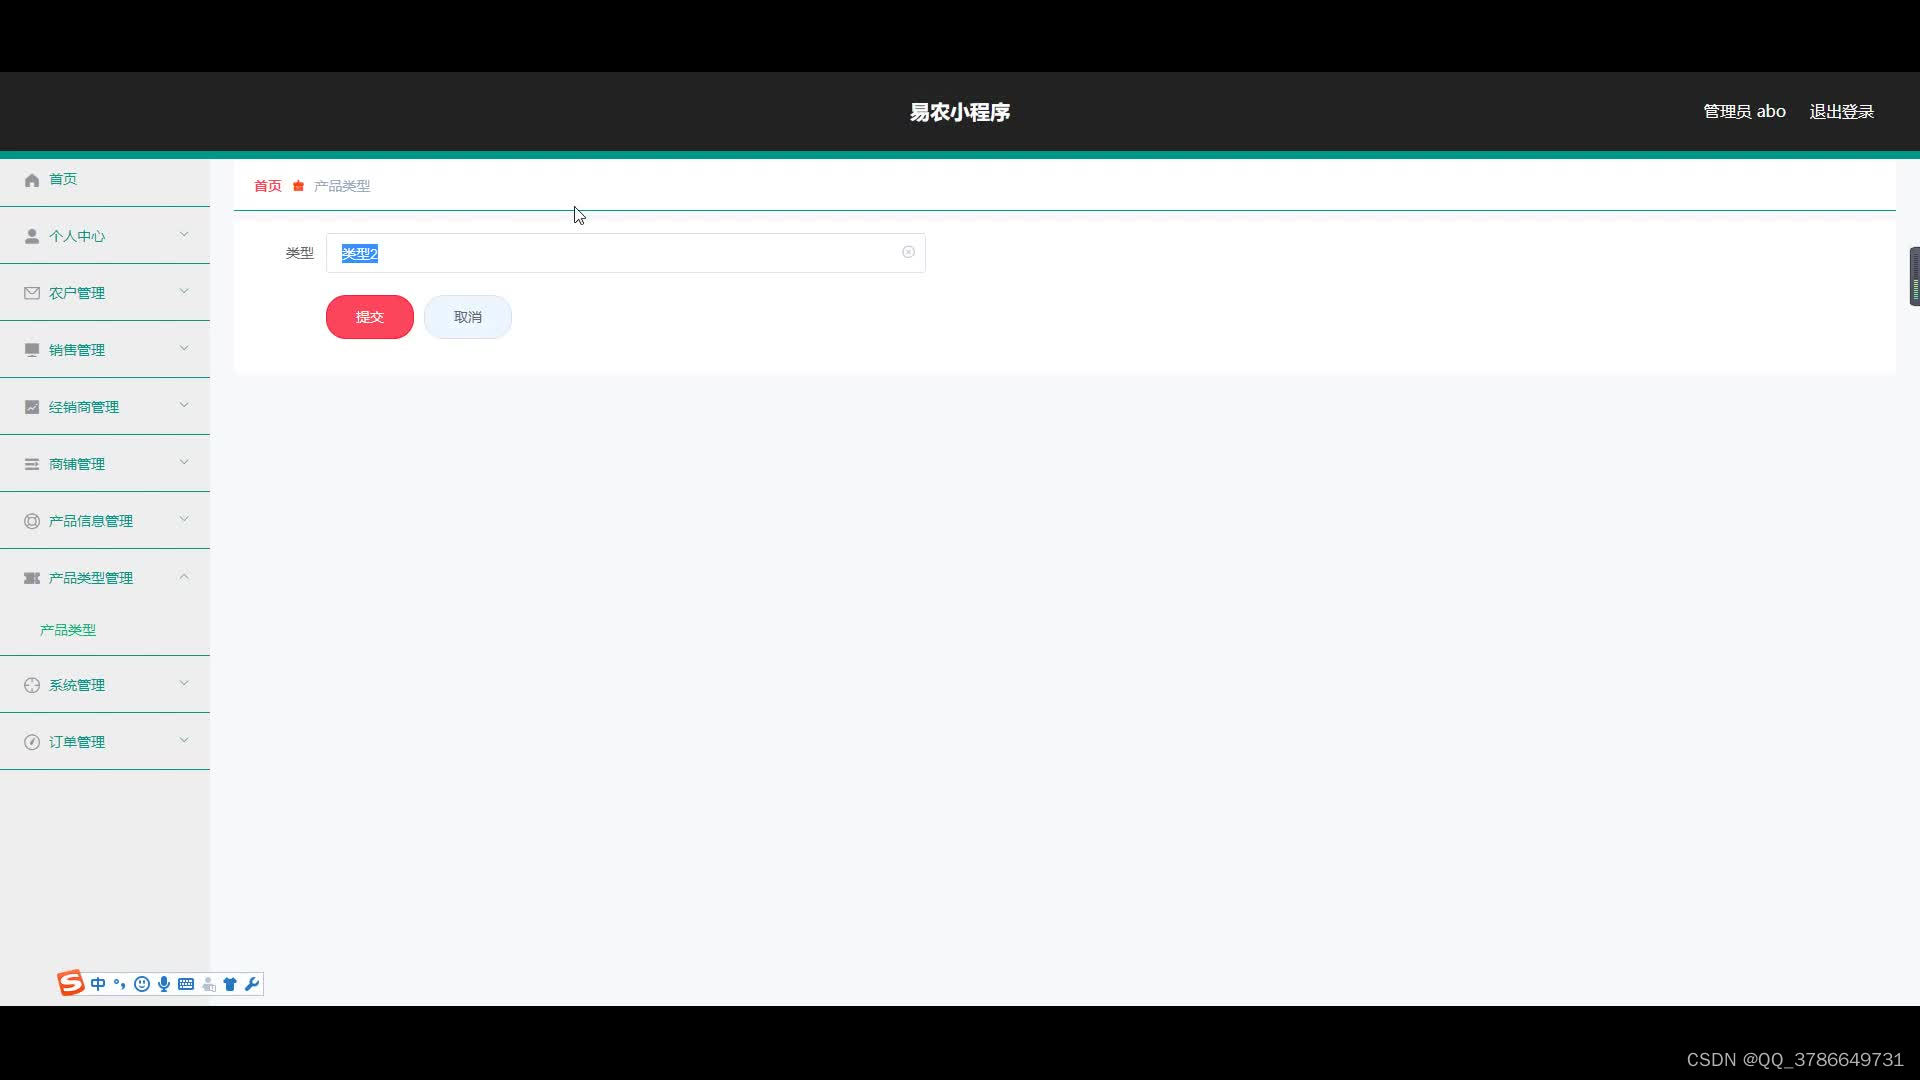Click the ticket icon beside 产品类型管理
Screen dimensions: 1920x1080
coord(32,579)
